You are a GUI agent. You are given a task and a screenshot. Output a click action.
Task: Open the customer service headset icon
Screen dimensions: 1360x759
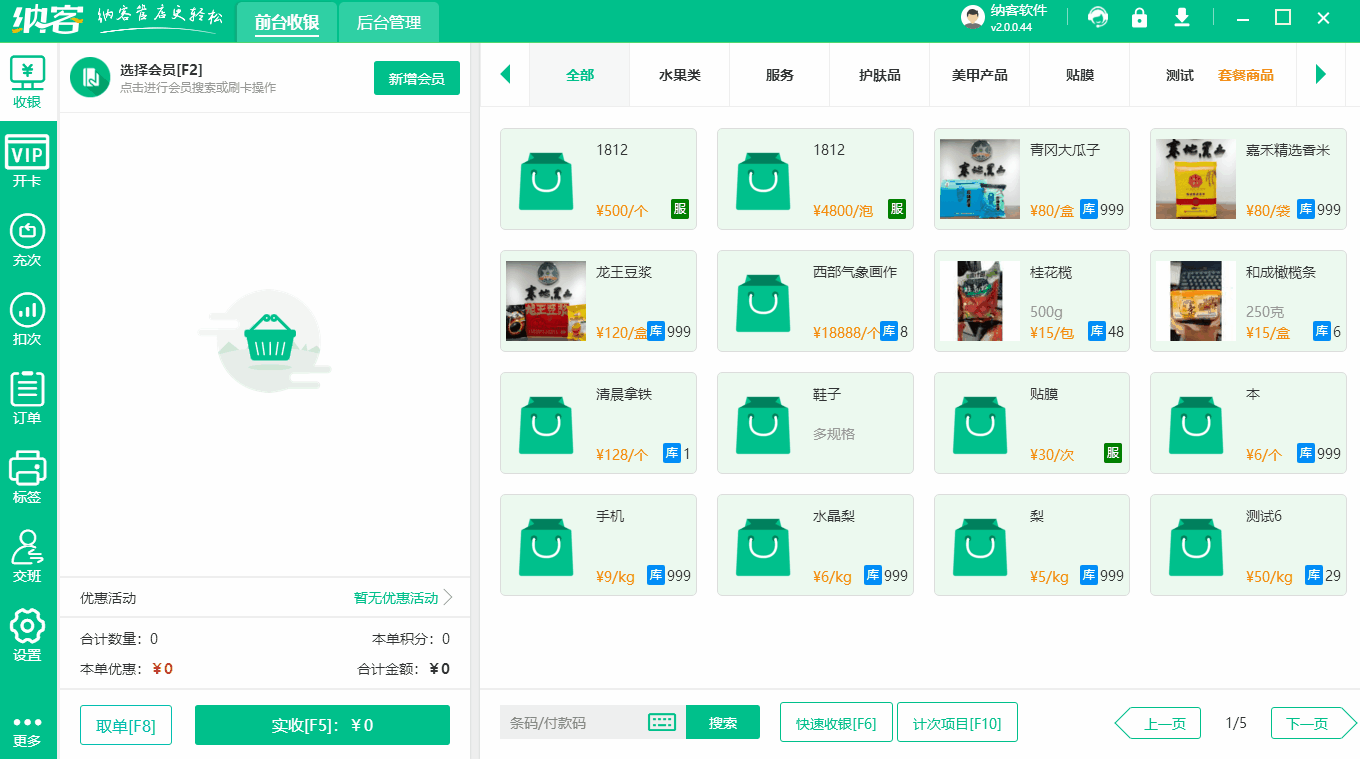1097,18
